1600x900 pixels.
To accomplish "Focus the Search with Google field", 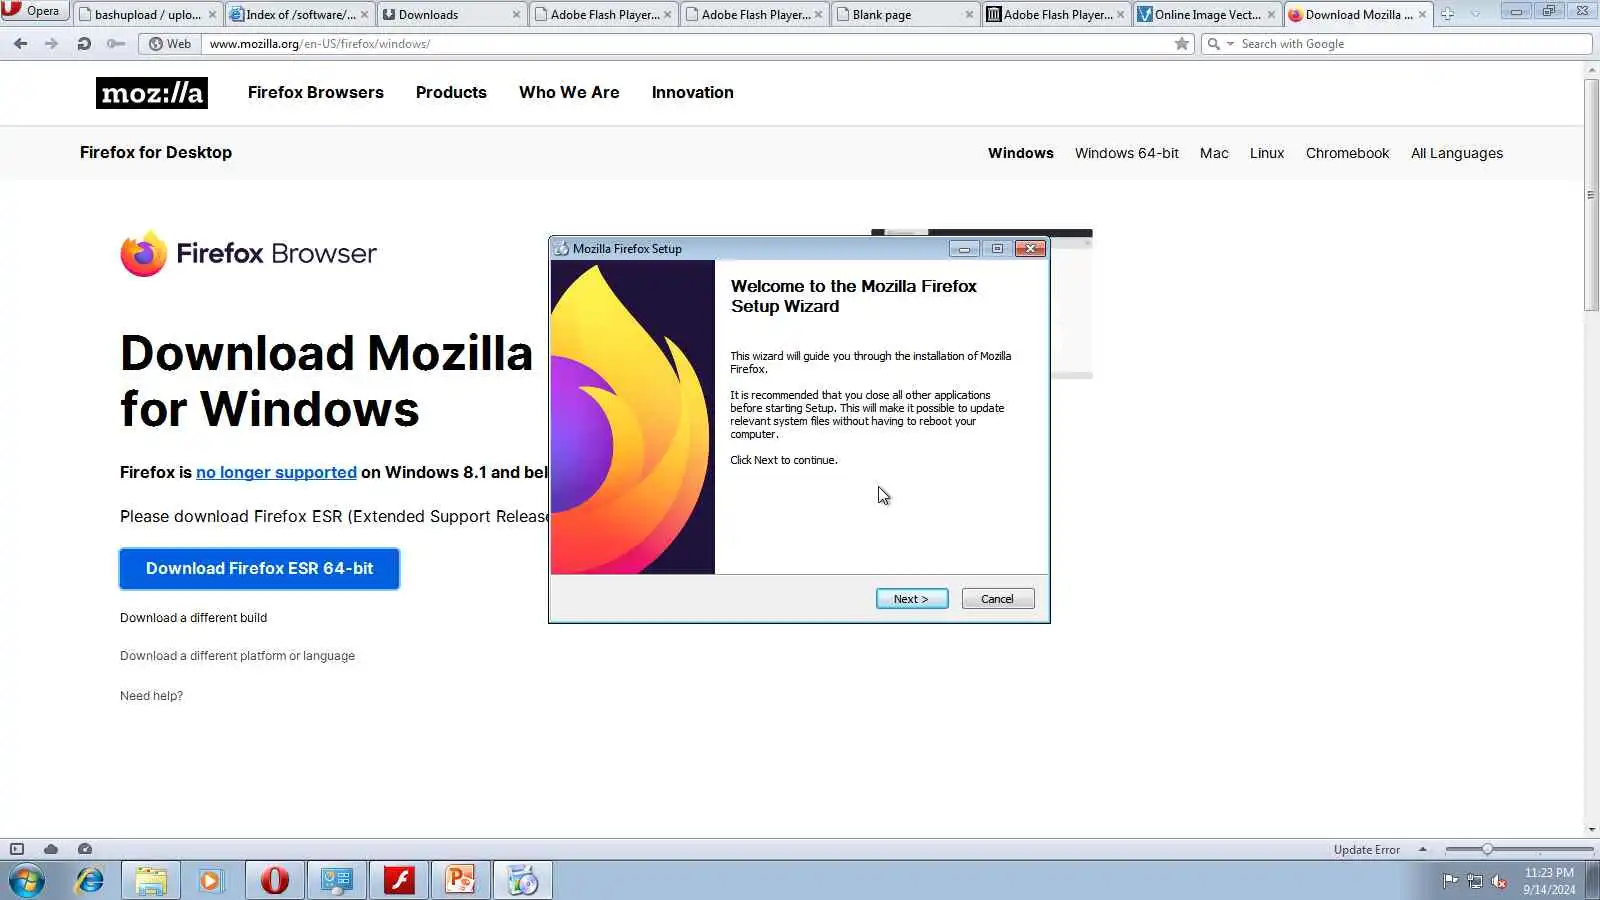I will 1412,44.
